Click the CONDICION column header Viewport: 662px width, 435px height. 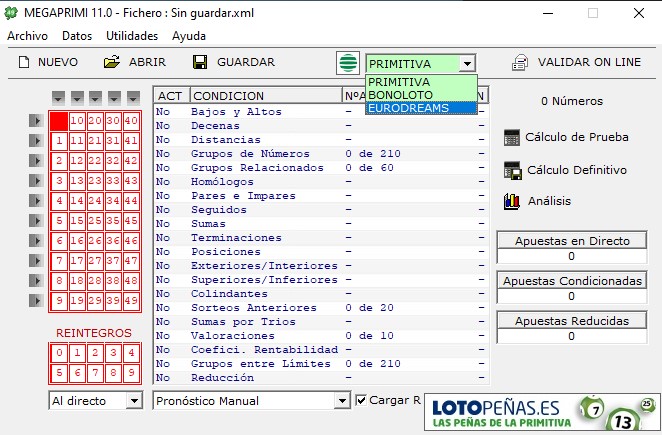coord(266,95)
